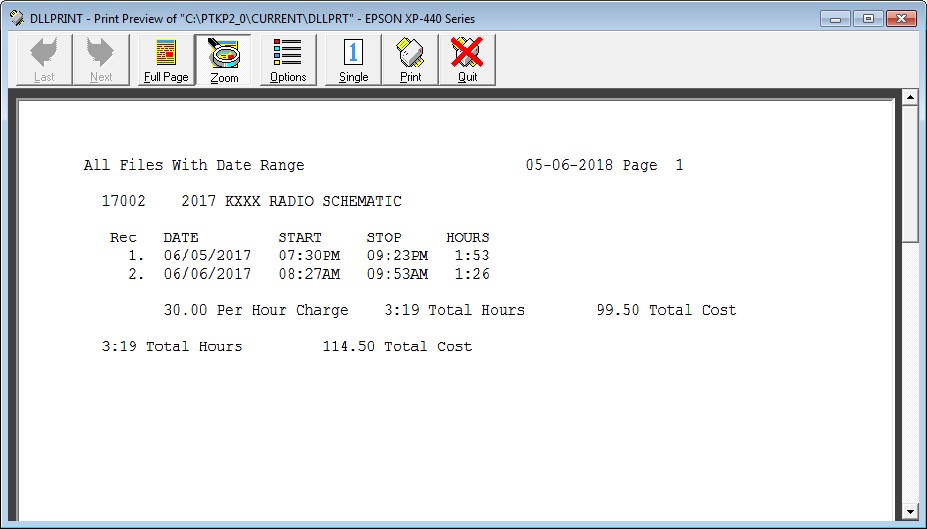
Task: Click '99.50 Total Cost'
Action: pyautogui.click(x=666, y=310)
